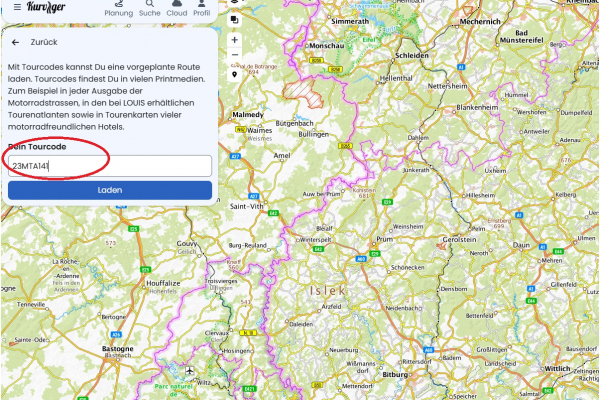Go back using the Zurück arrow
The image size is (600, 400).
(15, 44)
